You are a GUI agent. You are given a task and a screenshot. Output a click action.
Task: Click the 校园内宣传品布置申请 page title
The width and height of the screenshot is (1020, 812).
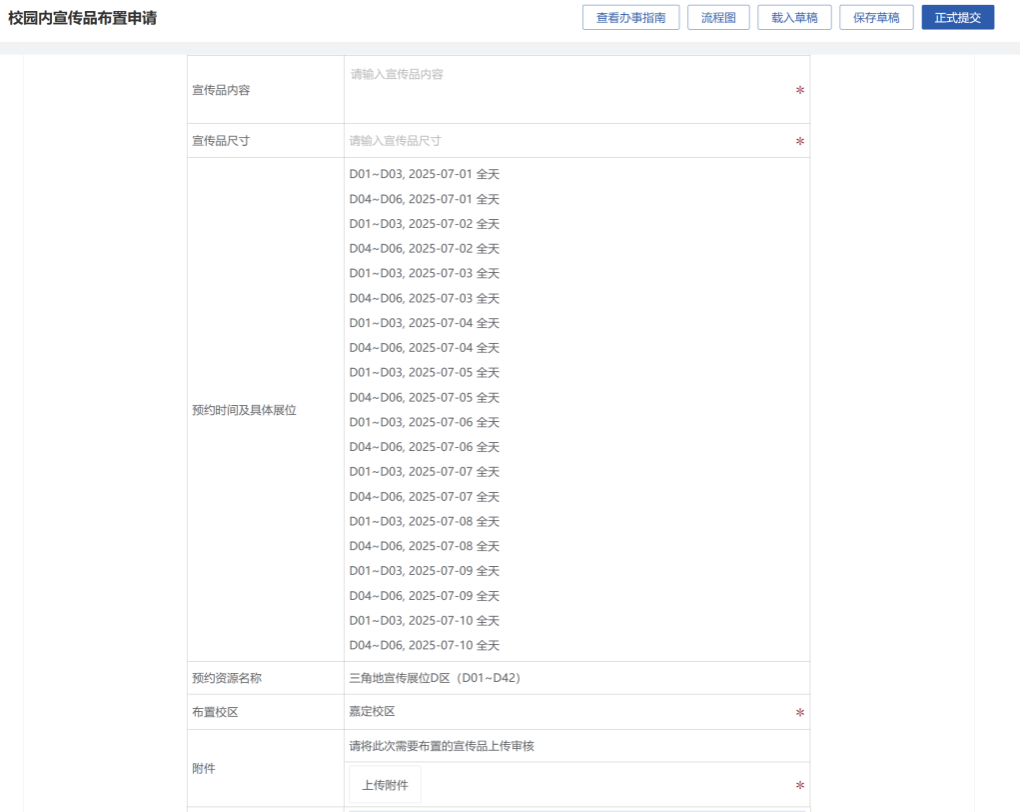click(x=82, y=18)
